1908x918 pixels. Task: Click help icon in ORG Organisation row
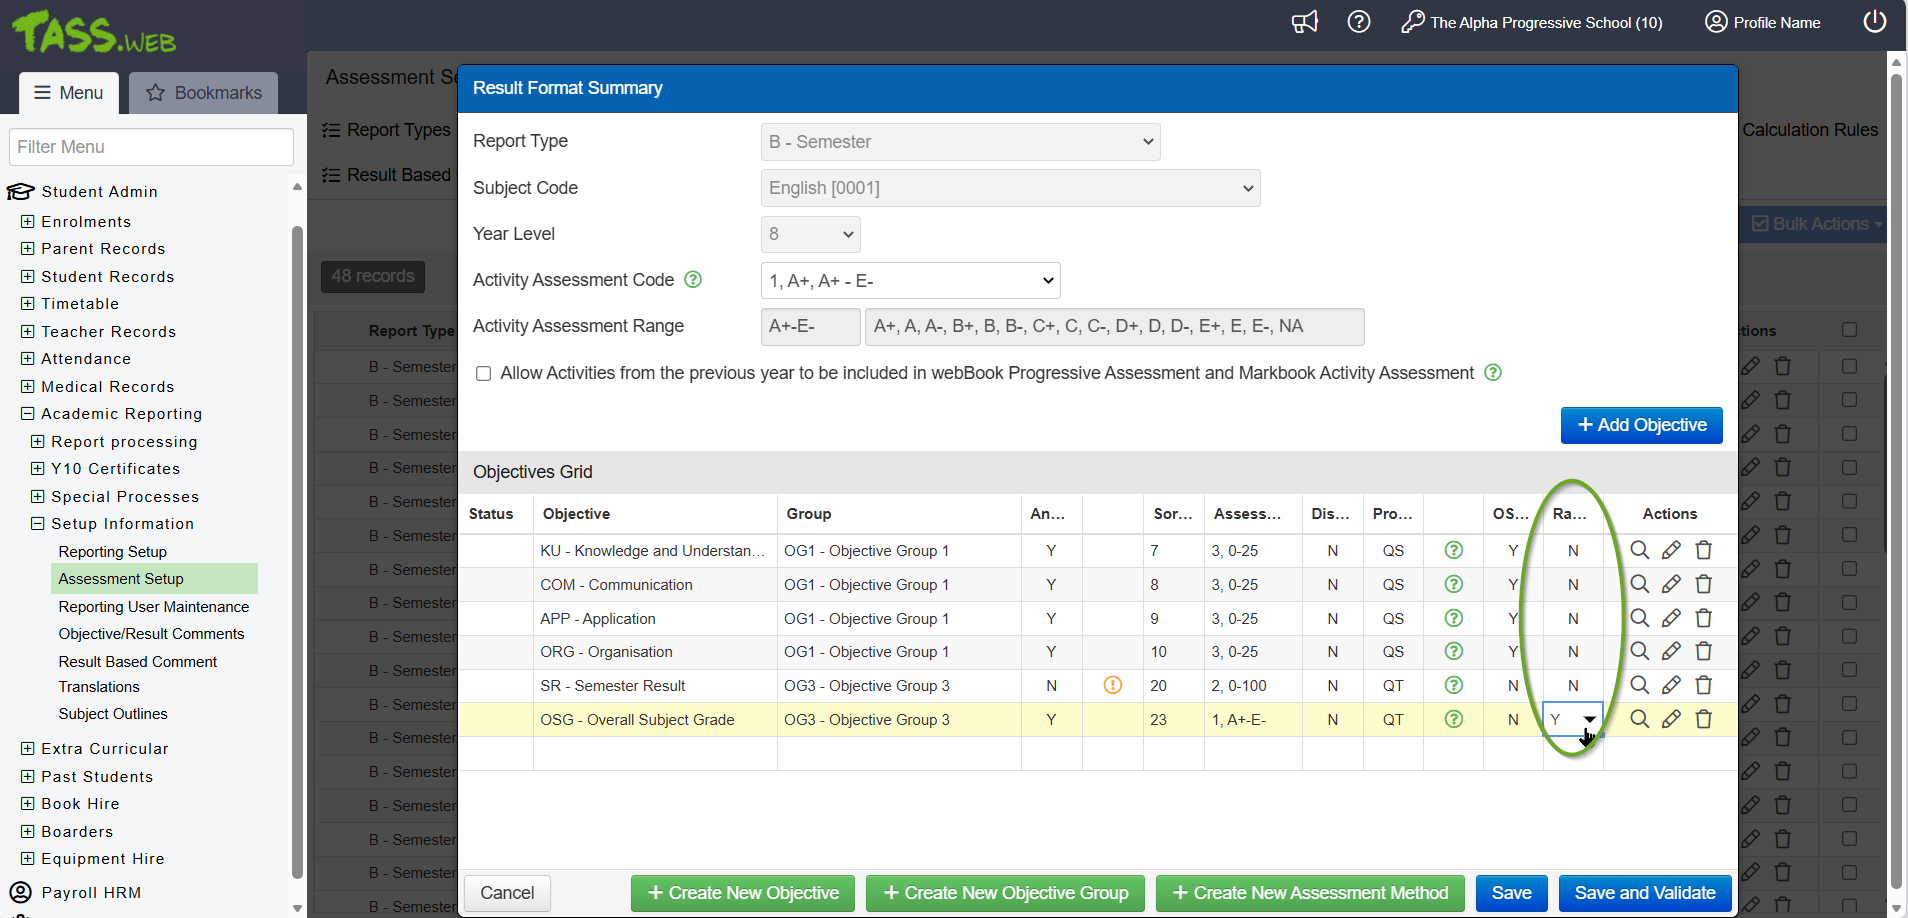(x=1454, y=652)
